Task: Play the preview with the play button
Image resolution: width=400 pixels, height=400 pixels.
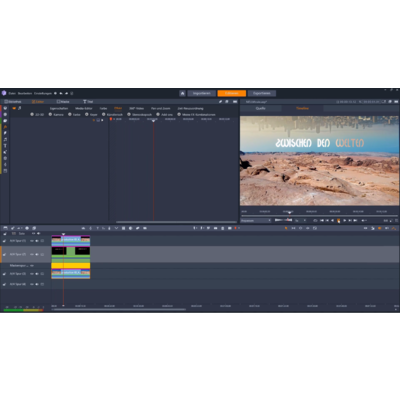Action: click(x=345, y=220)
